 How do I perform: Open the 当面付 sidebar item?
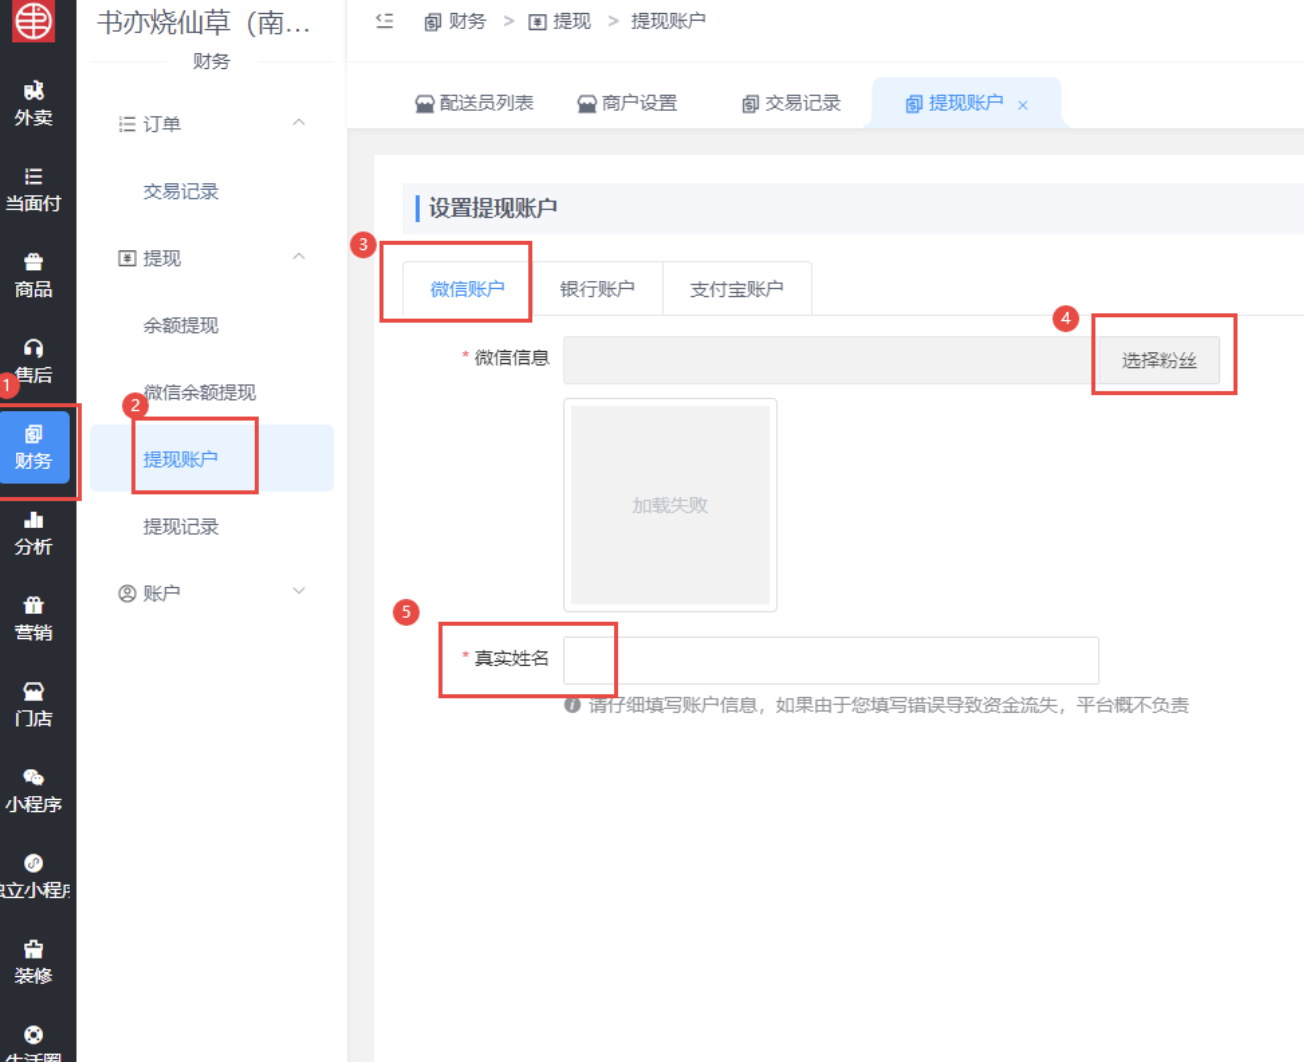coord(33,190)
